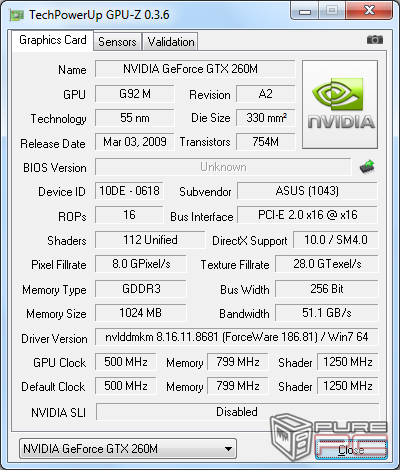Click the 'Texture Fillrate' label text
The image size is (400, 470).
click(235, 265)
